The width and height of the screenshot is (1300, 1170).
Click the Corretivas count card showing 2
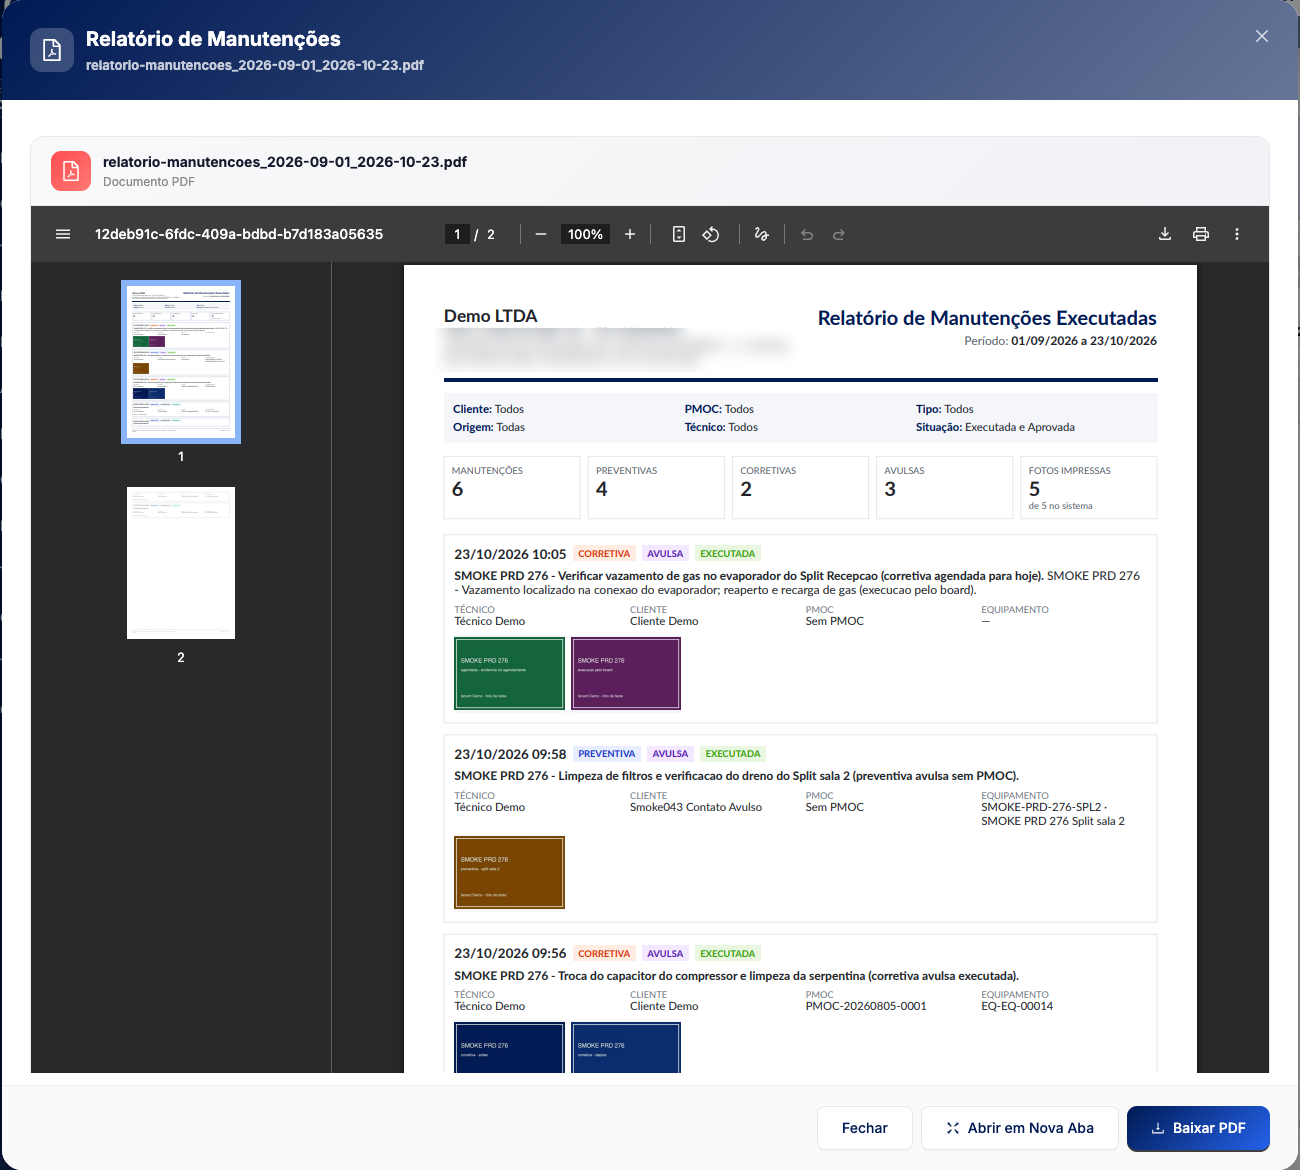point(800,488)
